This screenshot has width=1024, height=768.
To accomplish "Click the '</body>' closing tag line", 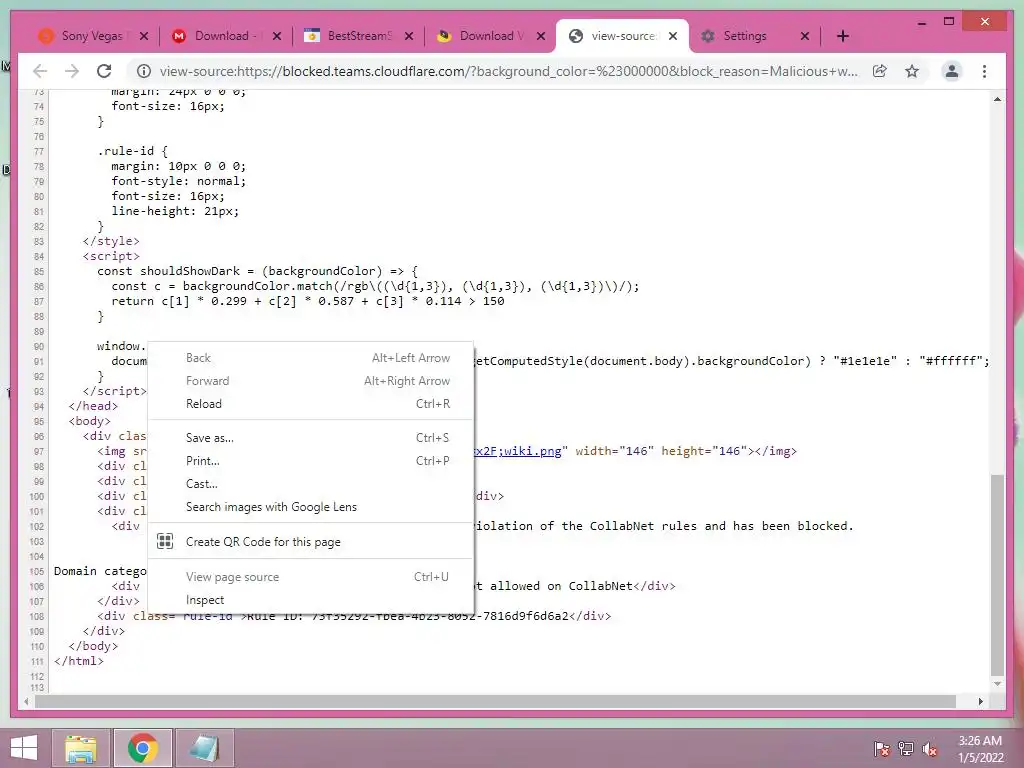I will point(93,646).
